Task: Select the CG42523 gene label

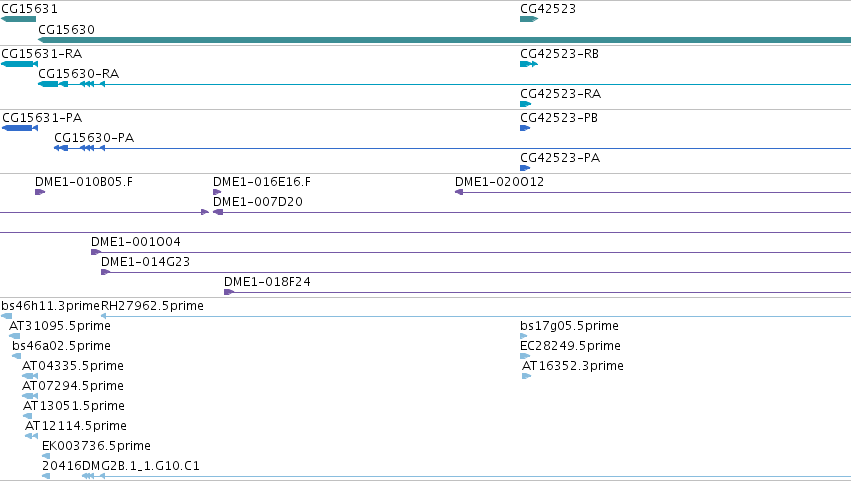Action: tap(548, 9)
